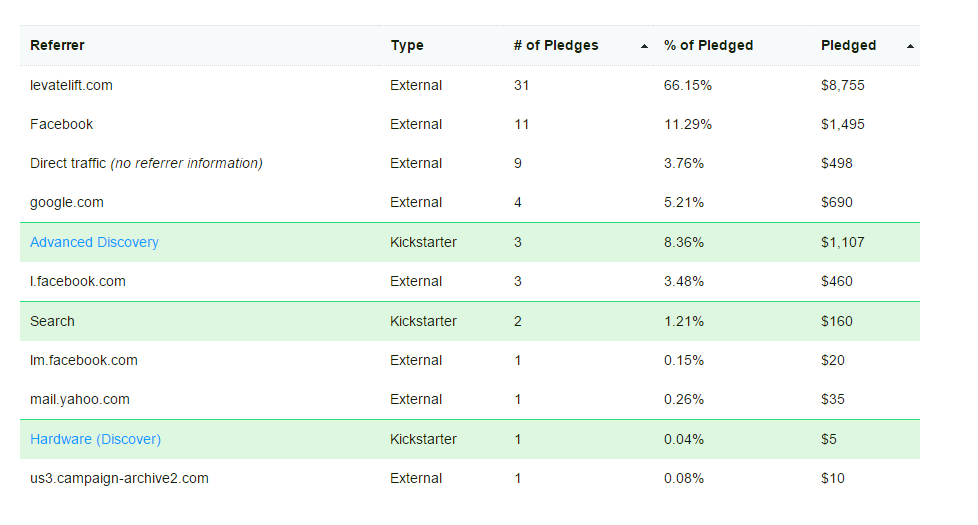
Task: Select the us3.campaign-archive2.com row
Action: pos(119,478)
